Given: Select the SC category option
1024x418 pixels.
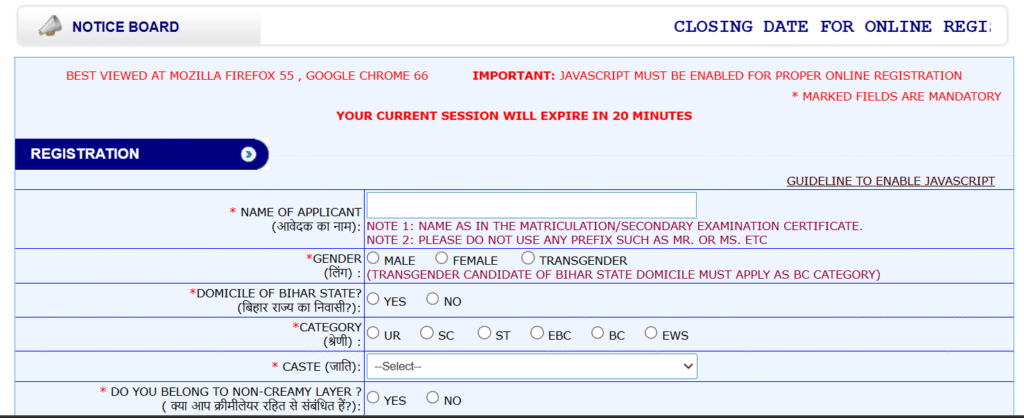Looking at the screenshot, I should tap(427, 334).
